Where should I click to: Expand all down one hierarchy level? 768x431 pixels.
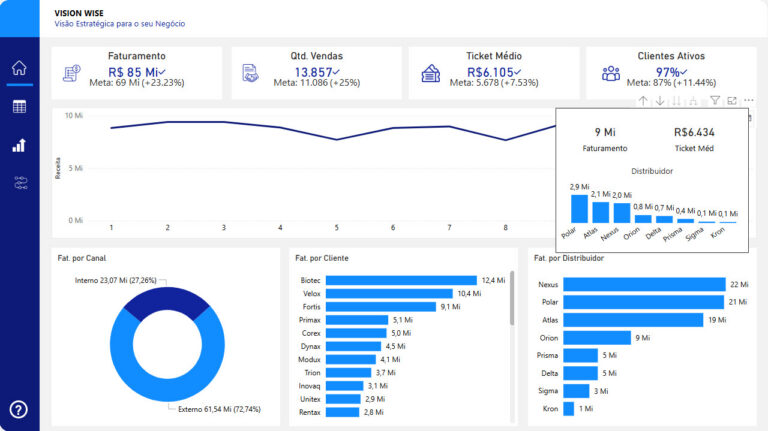[694, 101]
